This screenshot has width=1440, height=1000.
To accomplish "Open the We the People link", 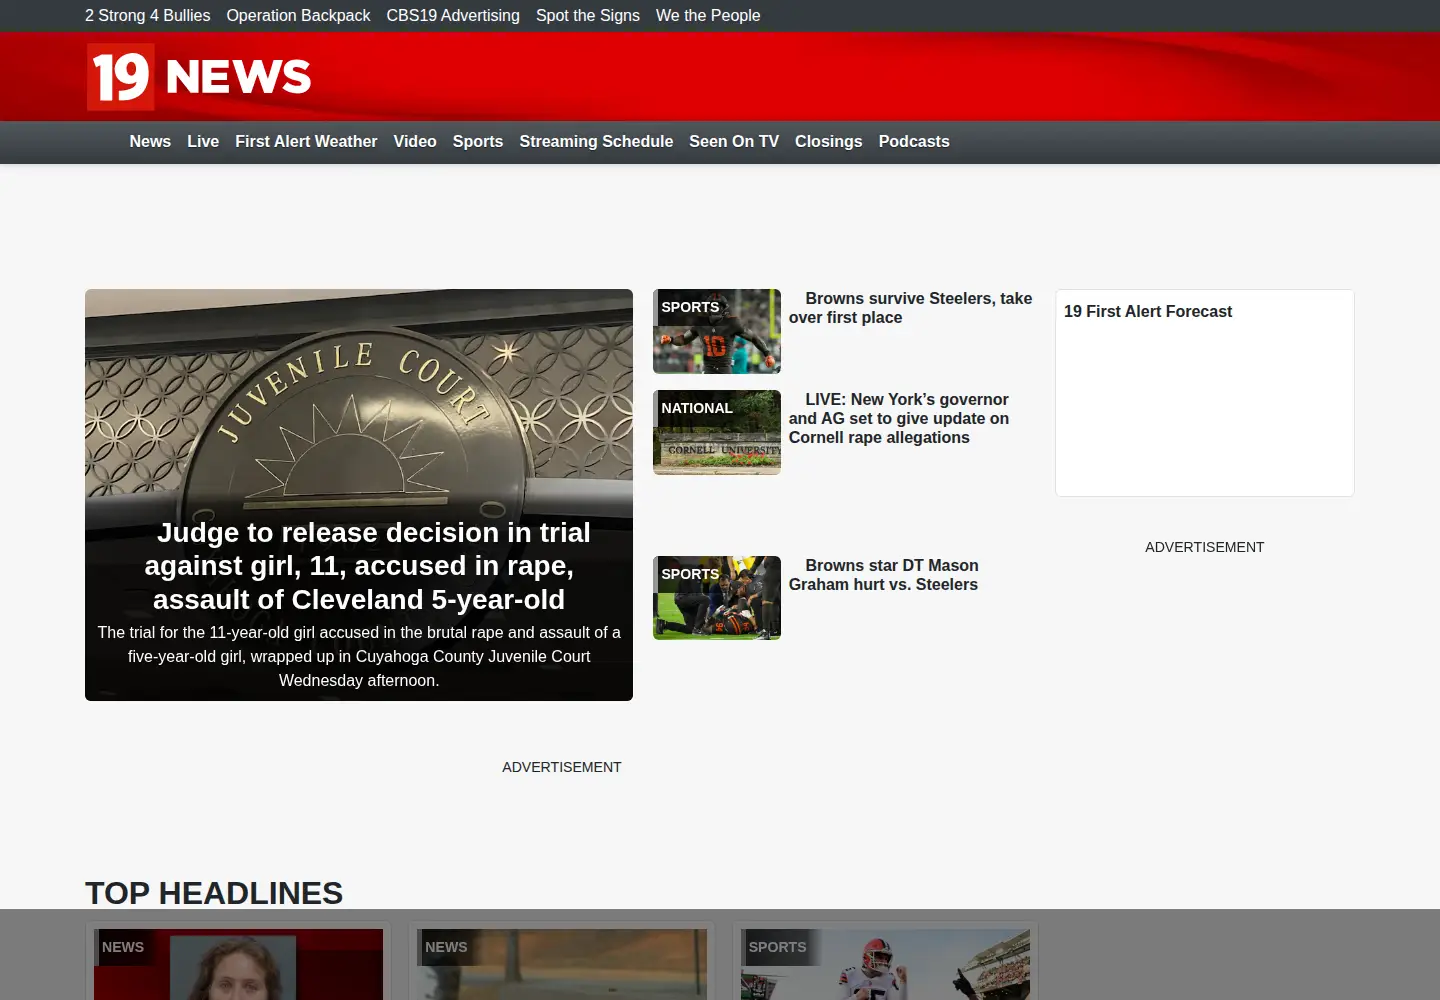I will [x=708, y=16].
